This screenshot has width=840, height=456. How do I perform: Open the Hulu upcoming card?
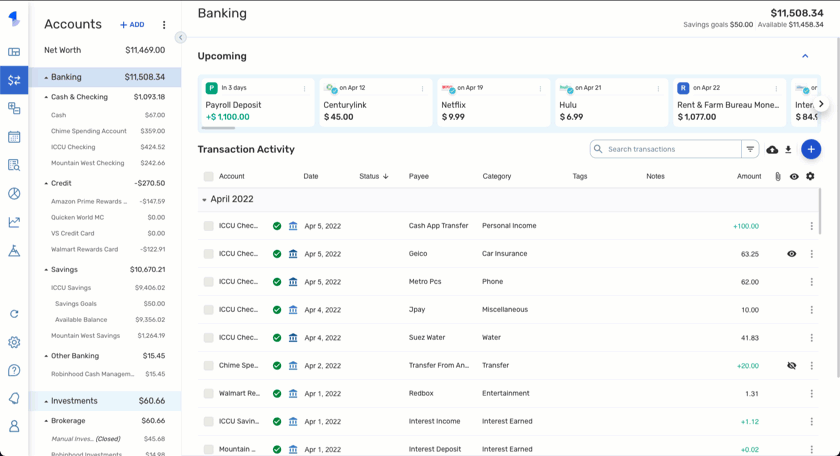(x=611, y=103)
